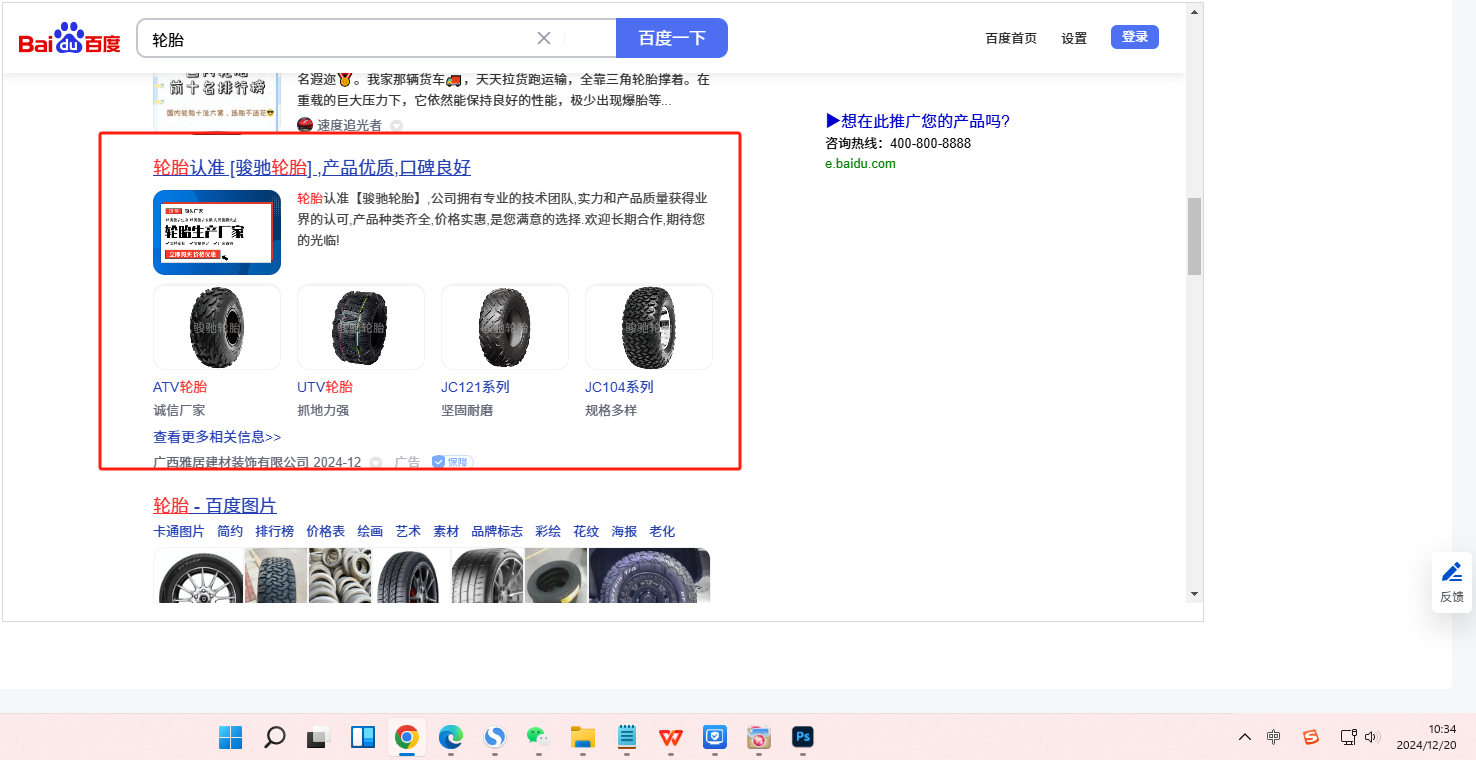This screenshot has height=760, width=1476.
Task: Expand 查看更多相关信息>> link
Action: pos(217,437)
